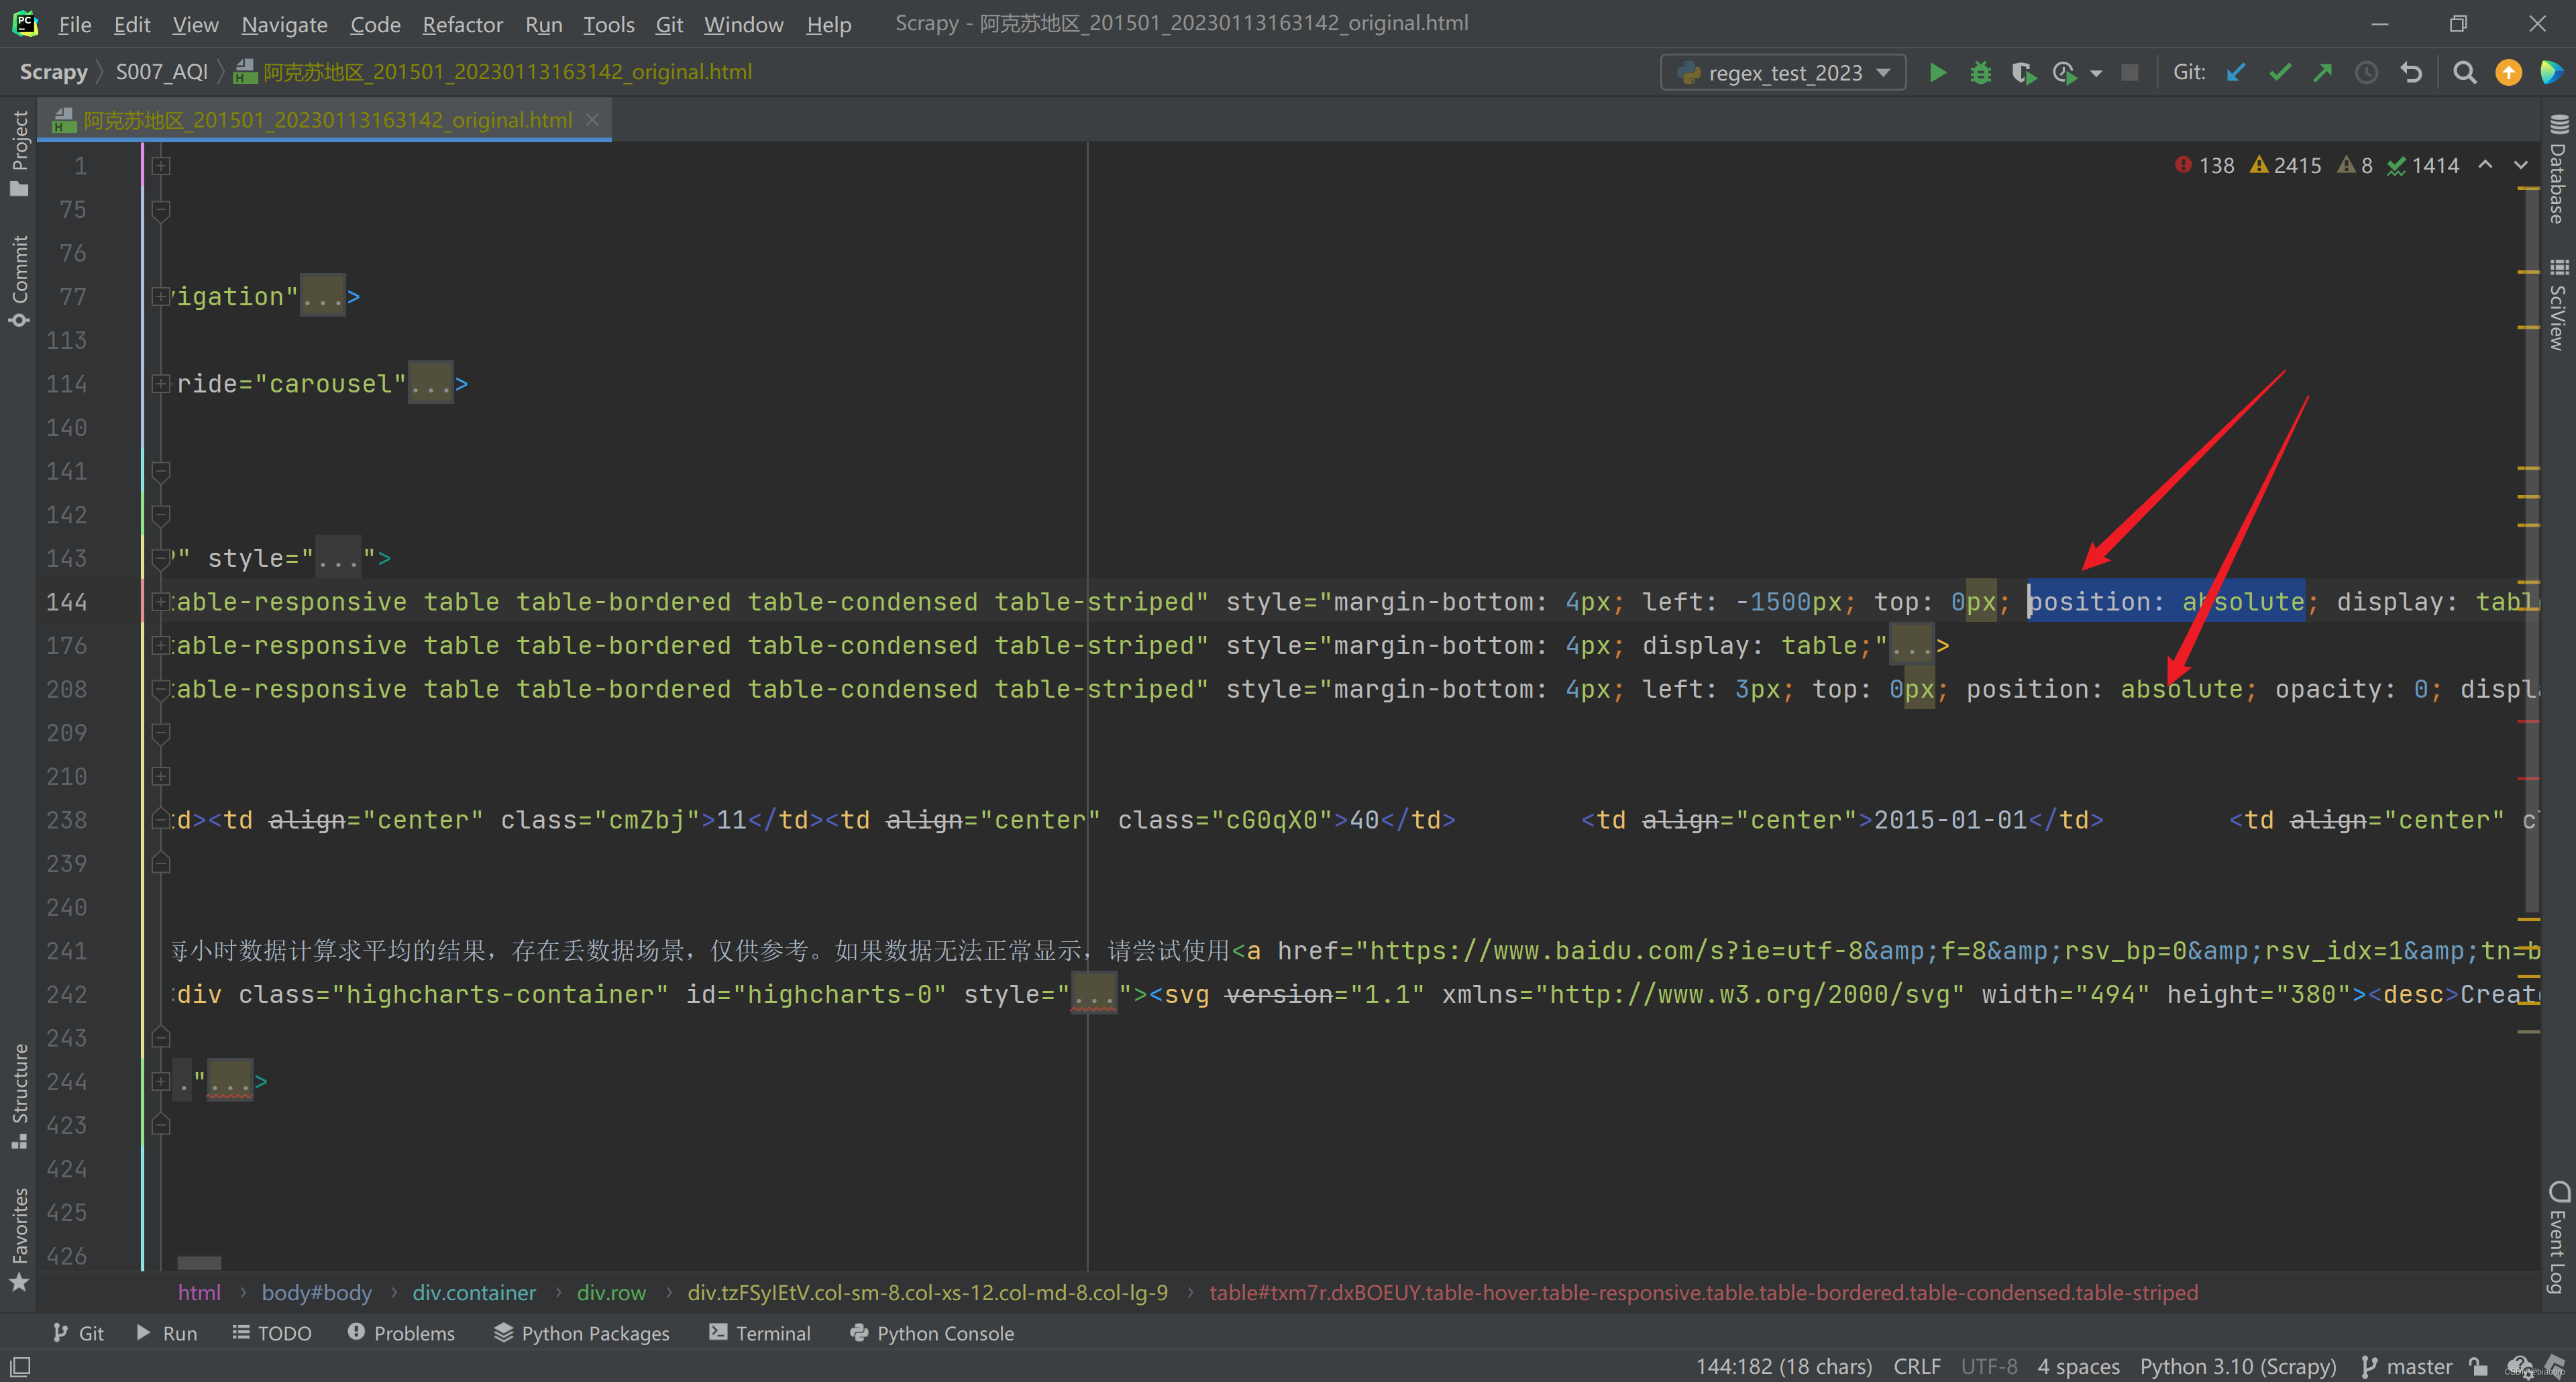Click Git Update Project arrow icon

point(2237,73)
